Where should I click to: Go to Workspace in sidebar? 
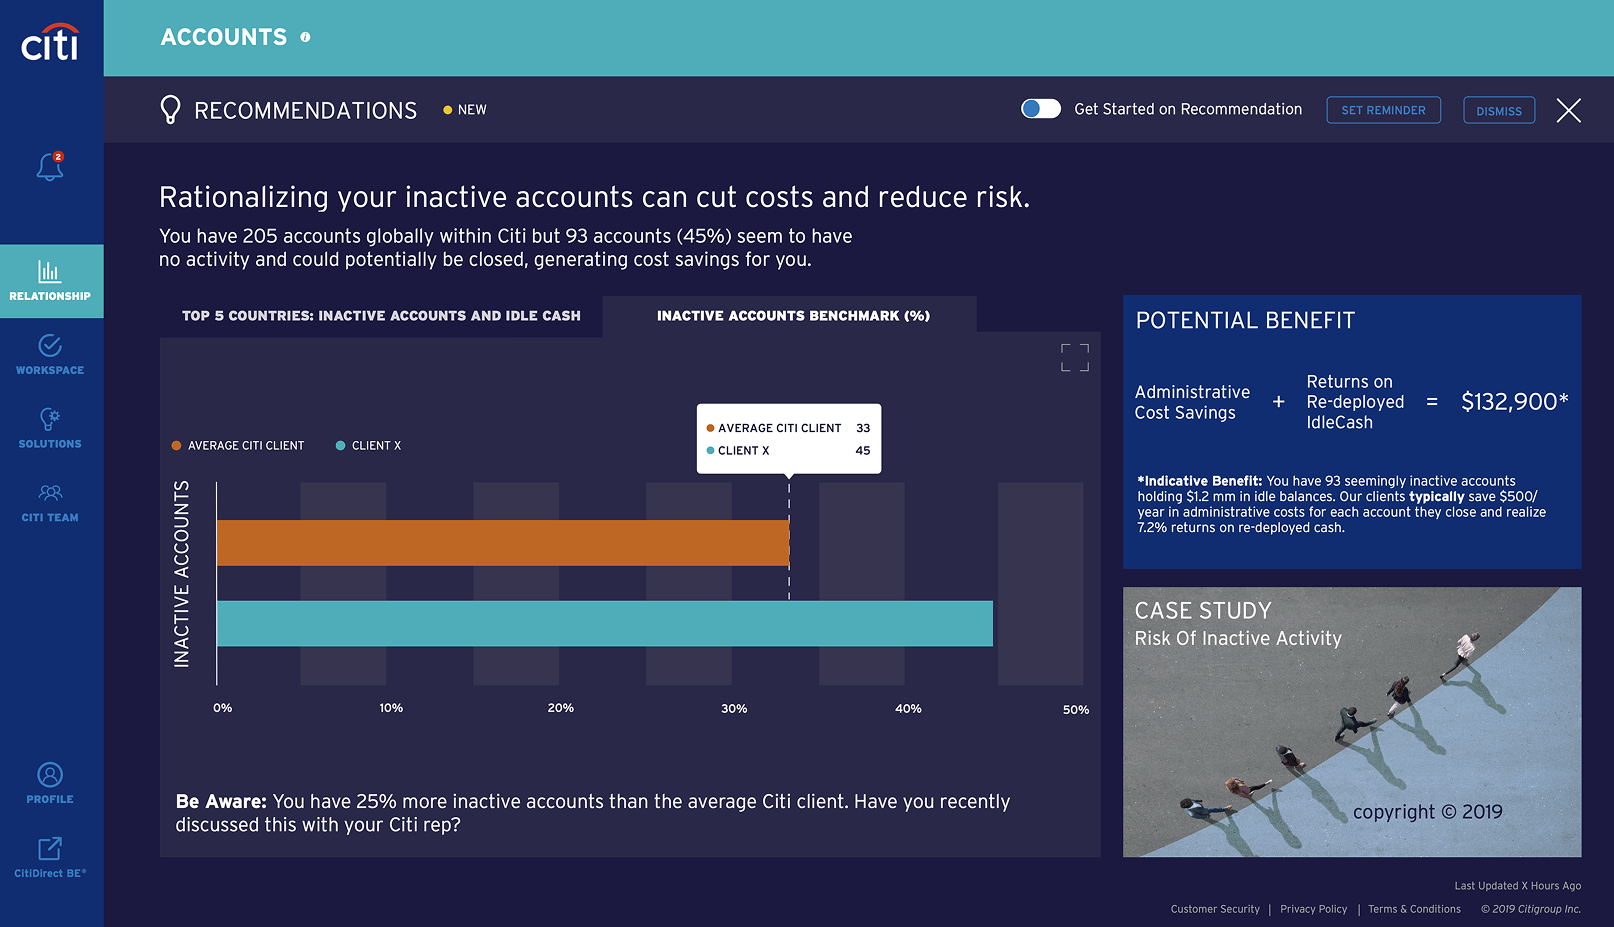50,354
